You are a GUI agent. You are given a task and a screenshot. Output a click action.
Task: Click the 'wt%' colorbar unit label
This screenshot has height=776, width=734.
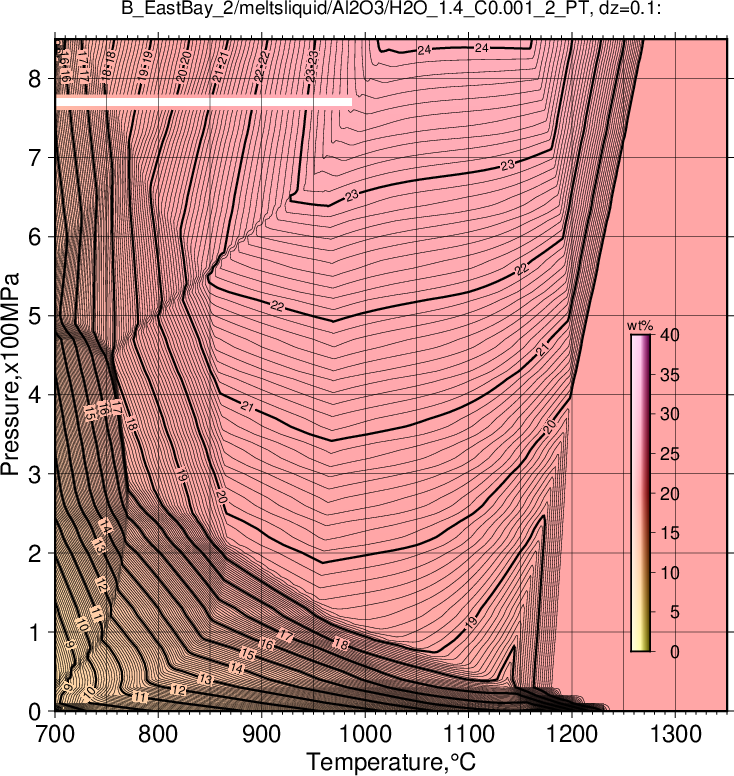point(640,326)
